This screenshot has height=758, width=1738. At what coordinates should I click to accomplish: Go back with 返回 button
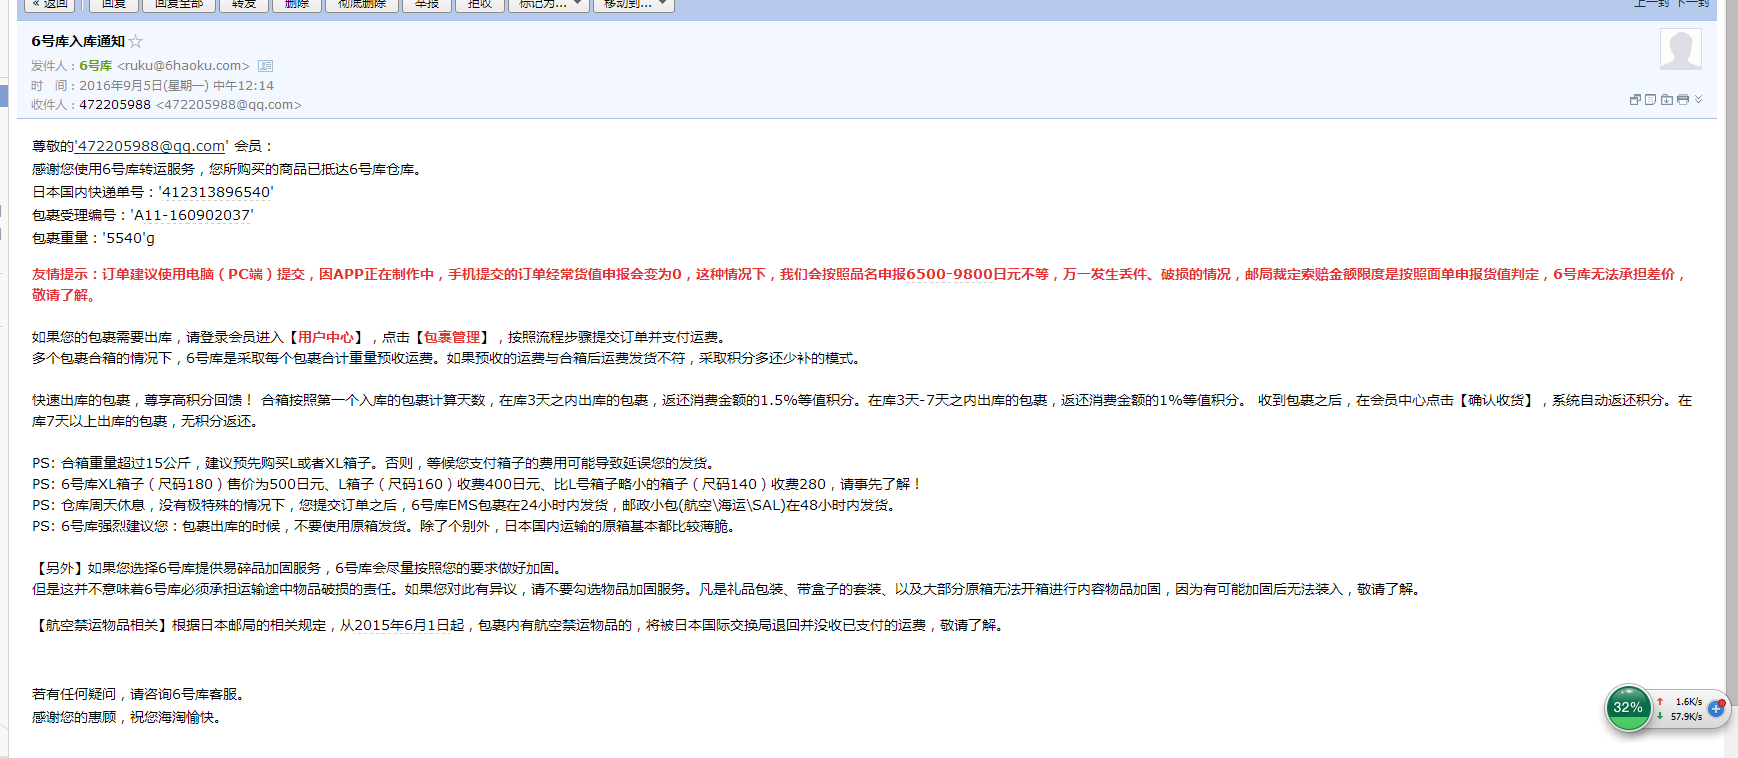pyautogui.click(x=50, y=4)
